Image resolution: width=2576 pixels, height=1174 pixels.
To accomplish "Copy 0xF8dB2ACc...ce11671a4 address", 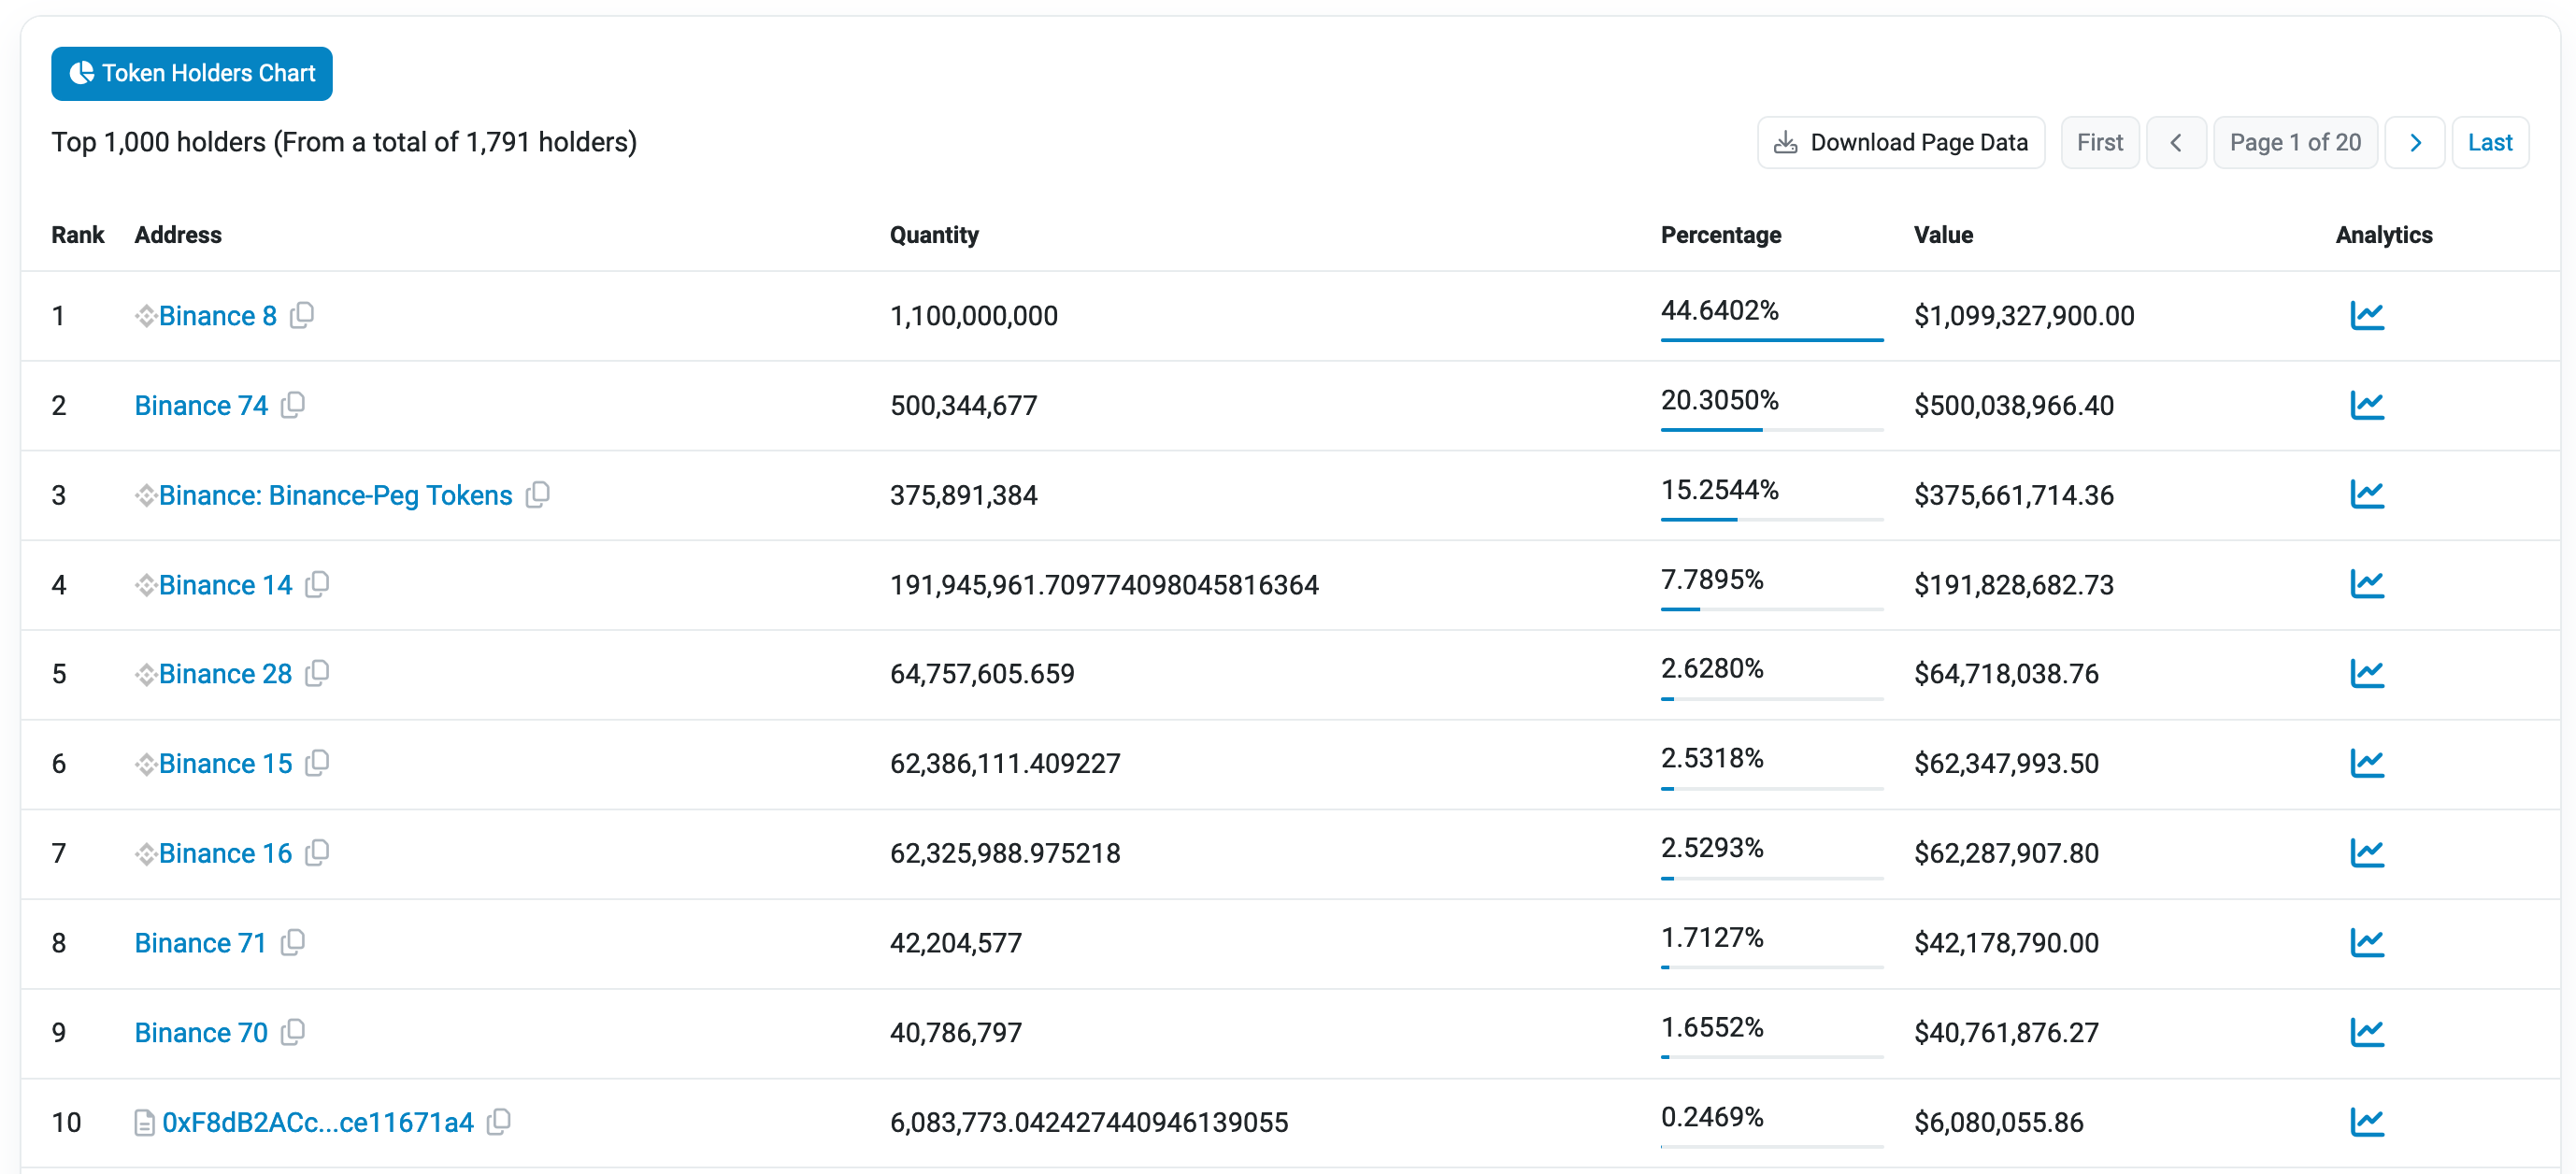I will point(499,1121).
